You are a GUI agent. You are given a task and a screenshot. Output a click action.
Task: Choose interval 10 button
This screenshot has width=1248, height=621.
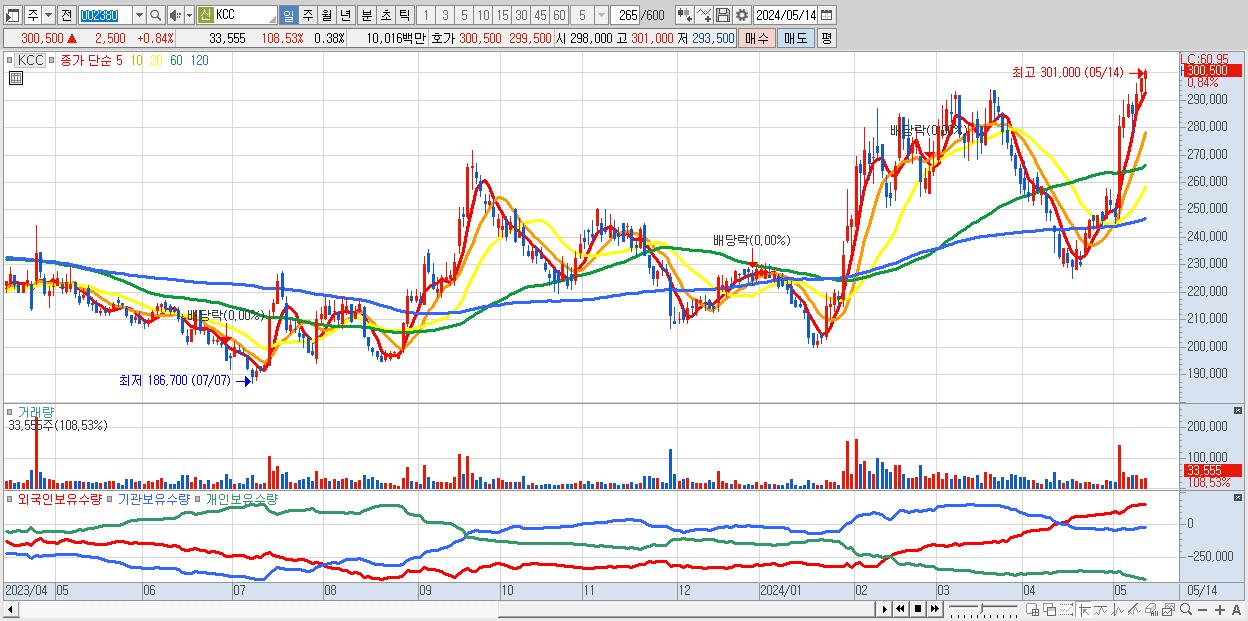click(x=483, y=15)
